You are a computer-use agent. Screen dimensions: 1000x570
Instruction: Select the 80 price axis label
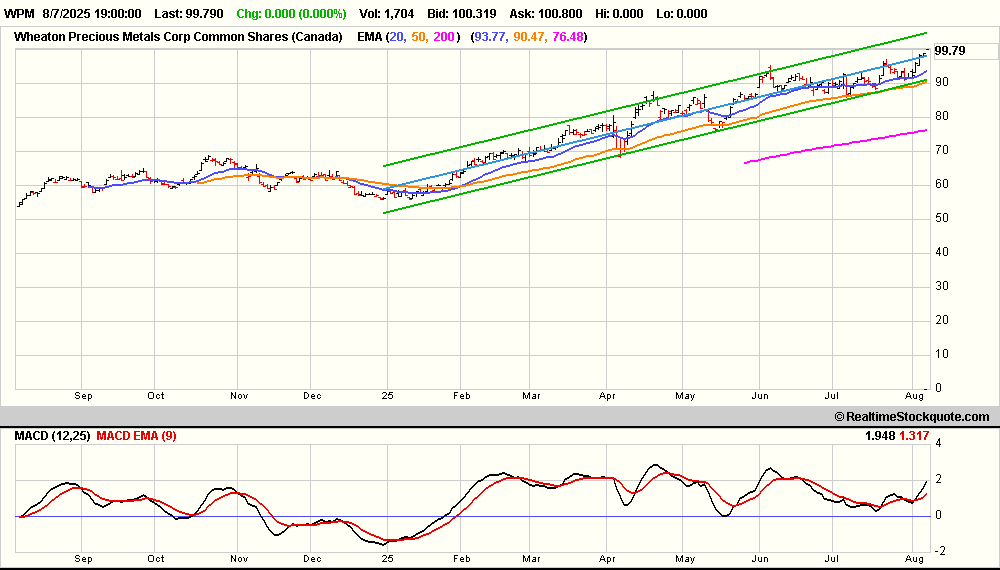pyautogui.click(x=941, y=116)
